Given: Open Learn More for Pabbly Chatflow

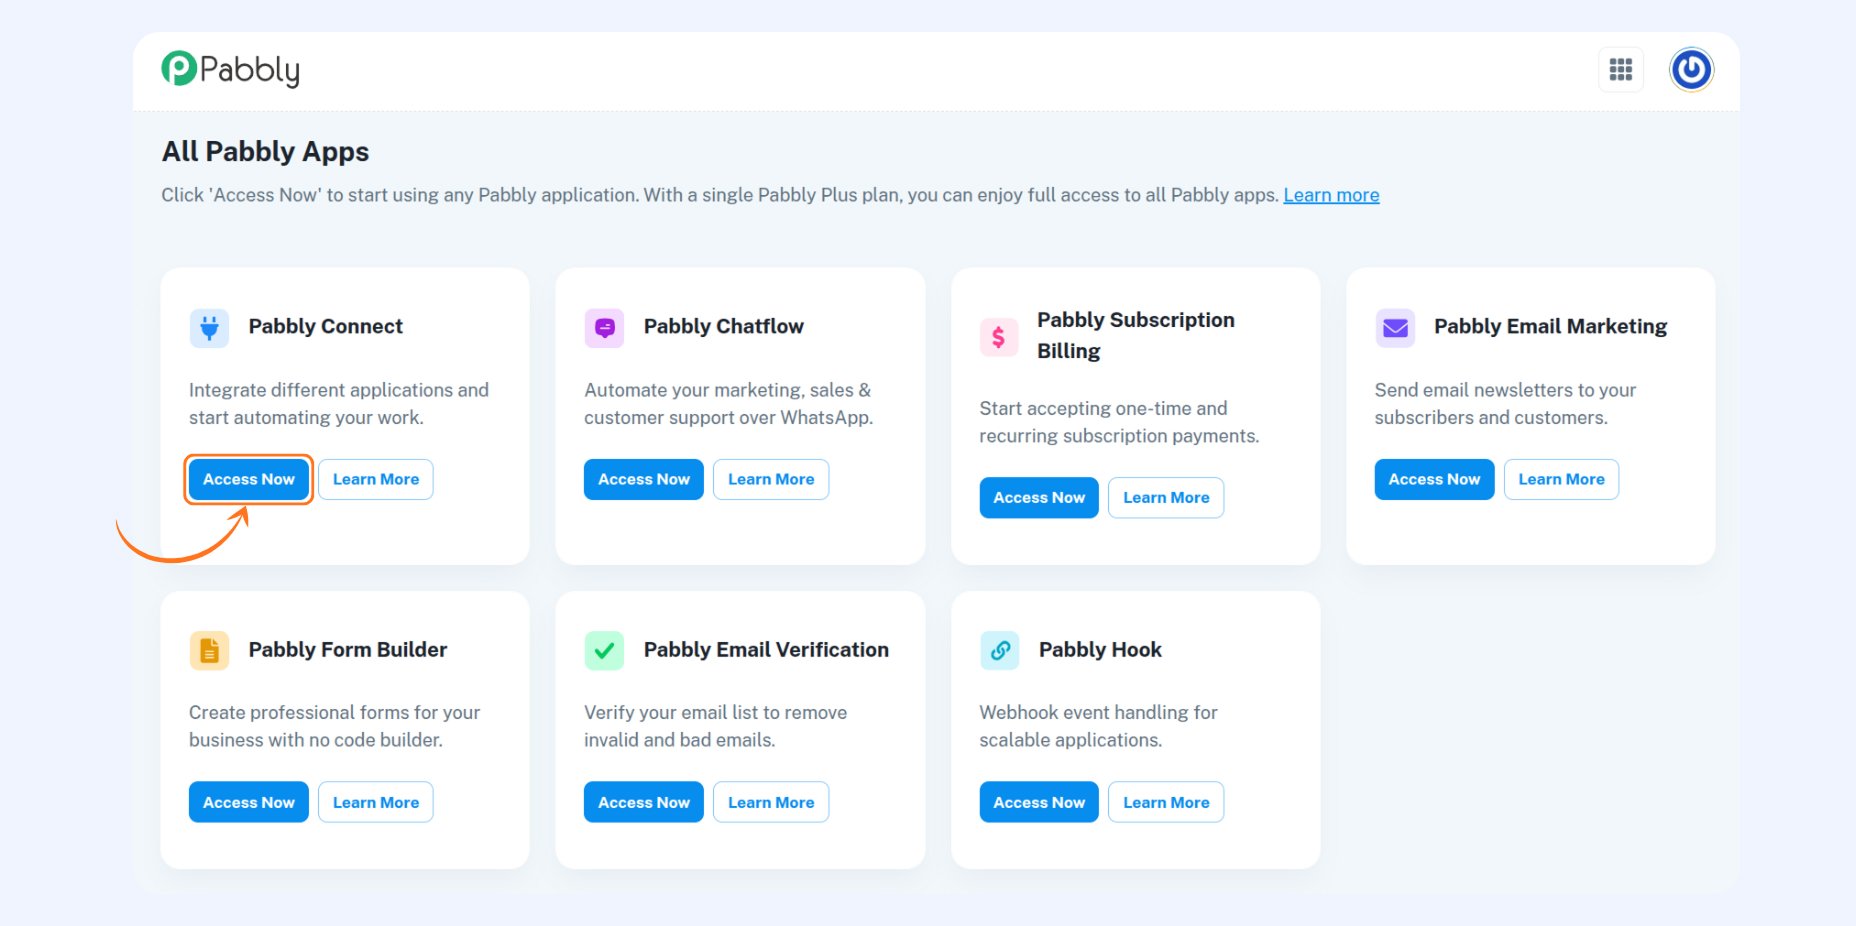Looking at the screenshot, I should [770, 479].
